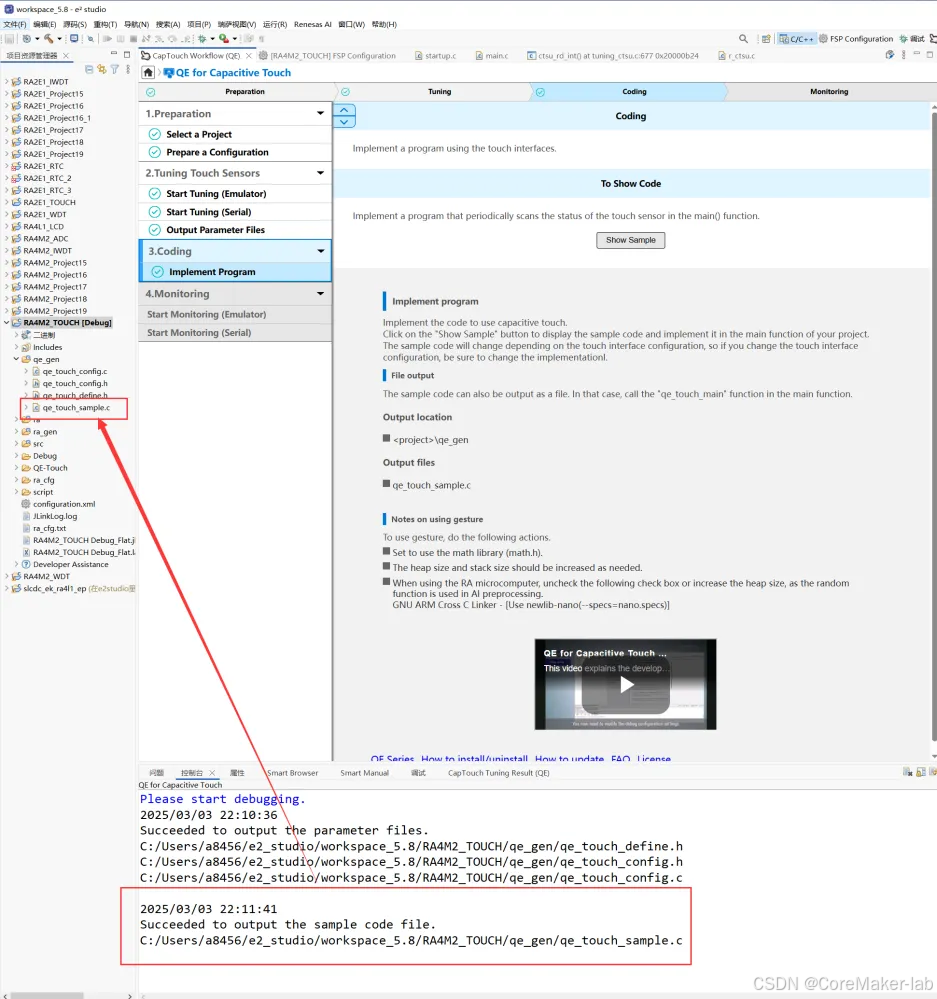937x999 pixels.
Task: Click the Open Perspective icon
Action: click(x=766, y=39)
